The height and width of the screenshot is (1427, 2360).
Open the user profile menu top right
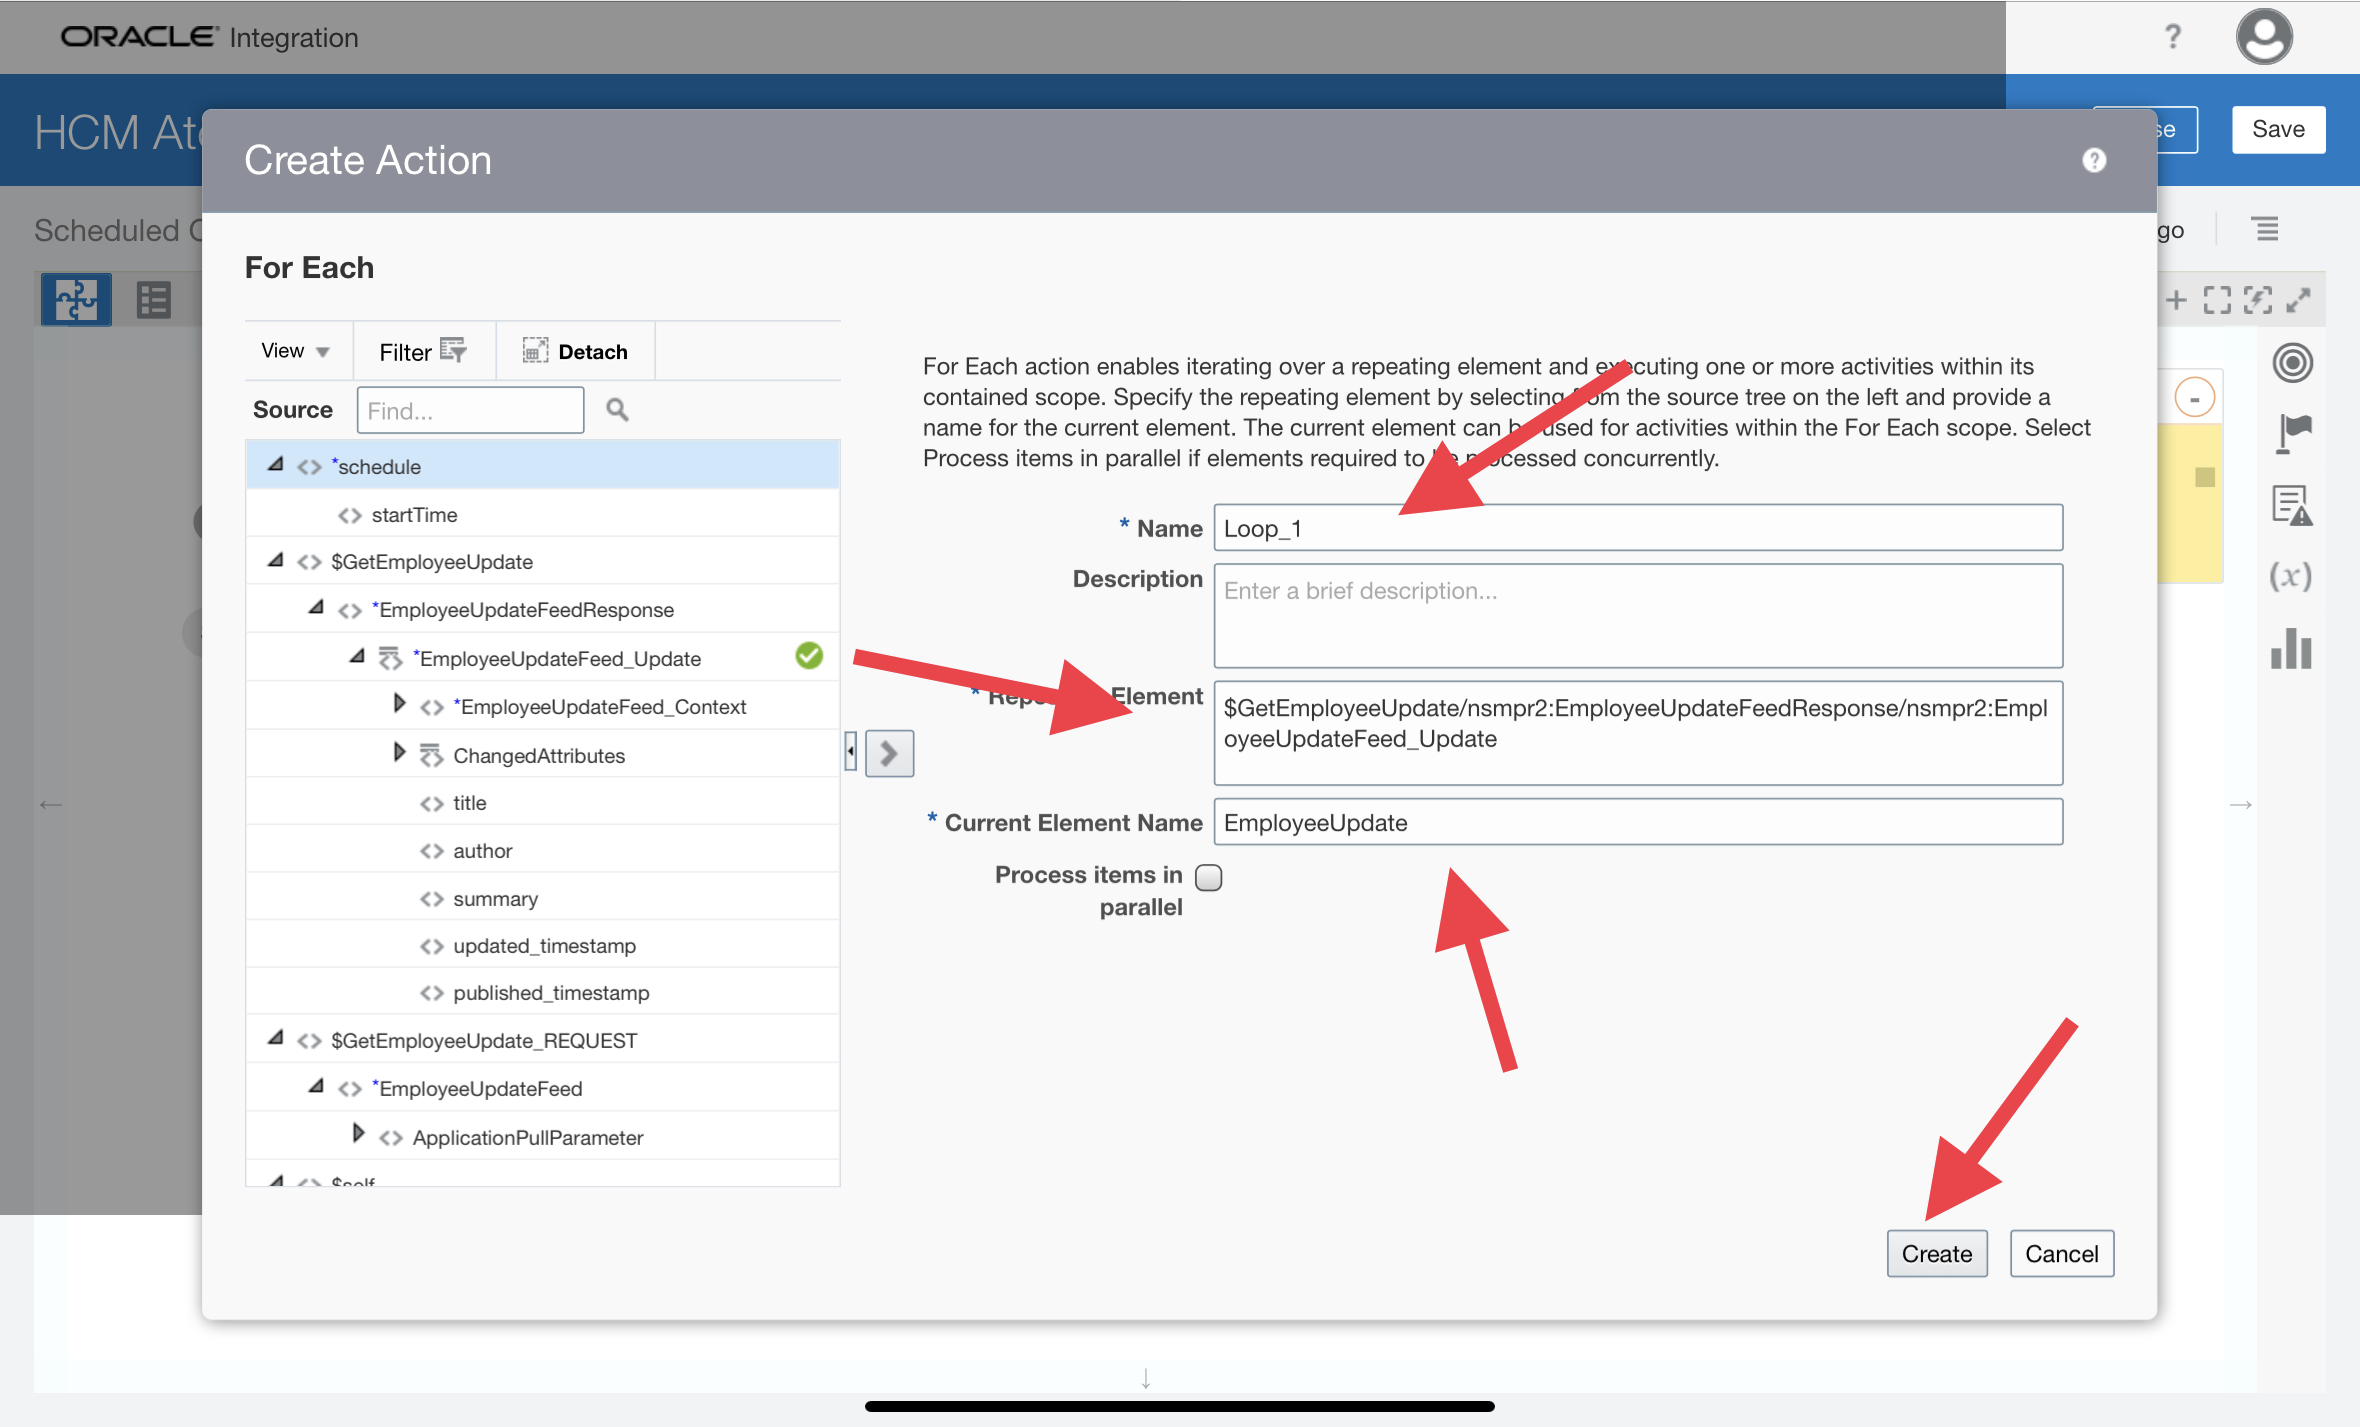point(2263,37)
